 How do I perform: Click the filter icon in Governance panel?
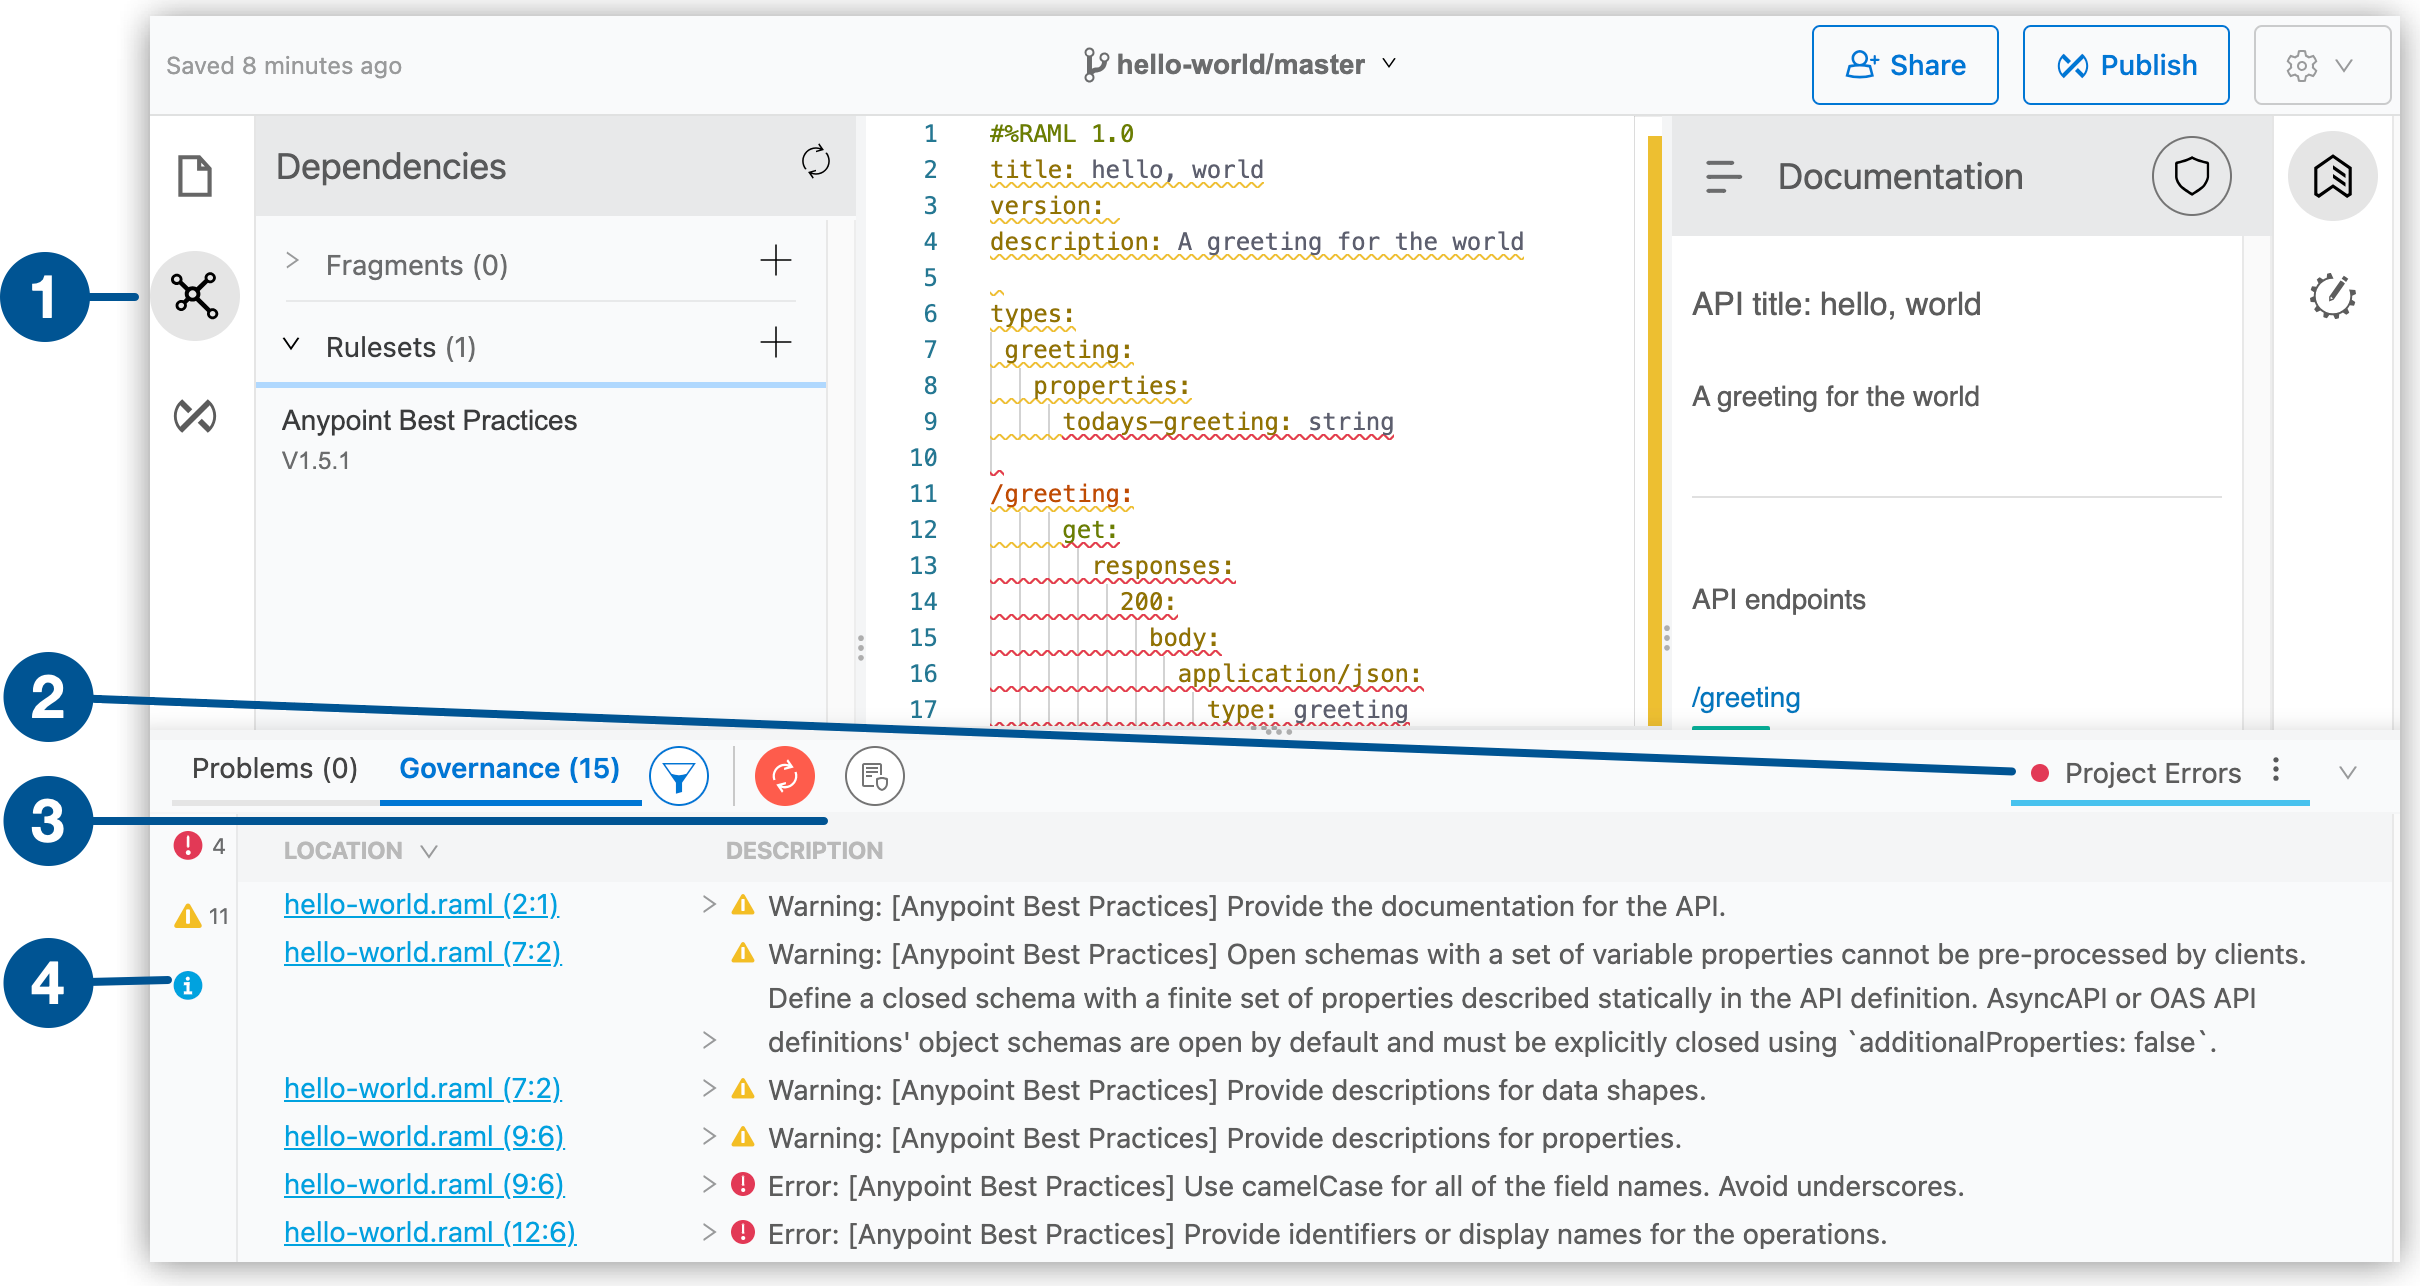(679, 775)
